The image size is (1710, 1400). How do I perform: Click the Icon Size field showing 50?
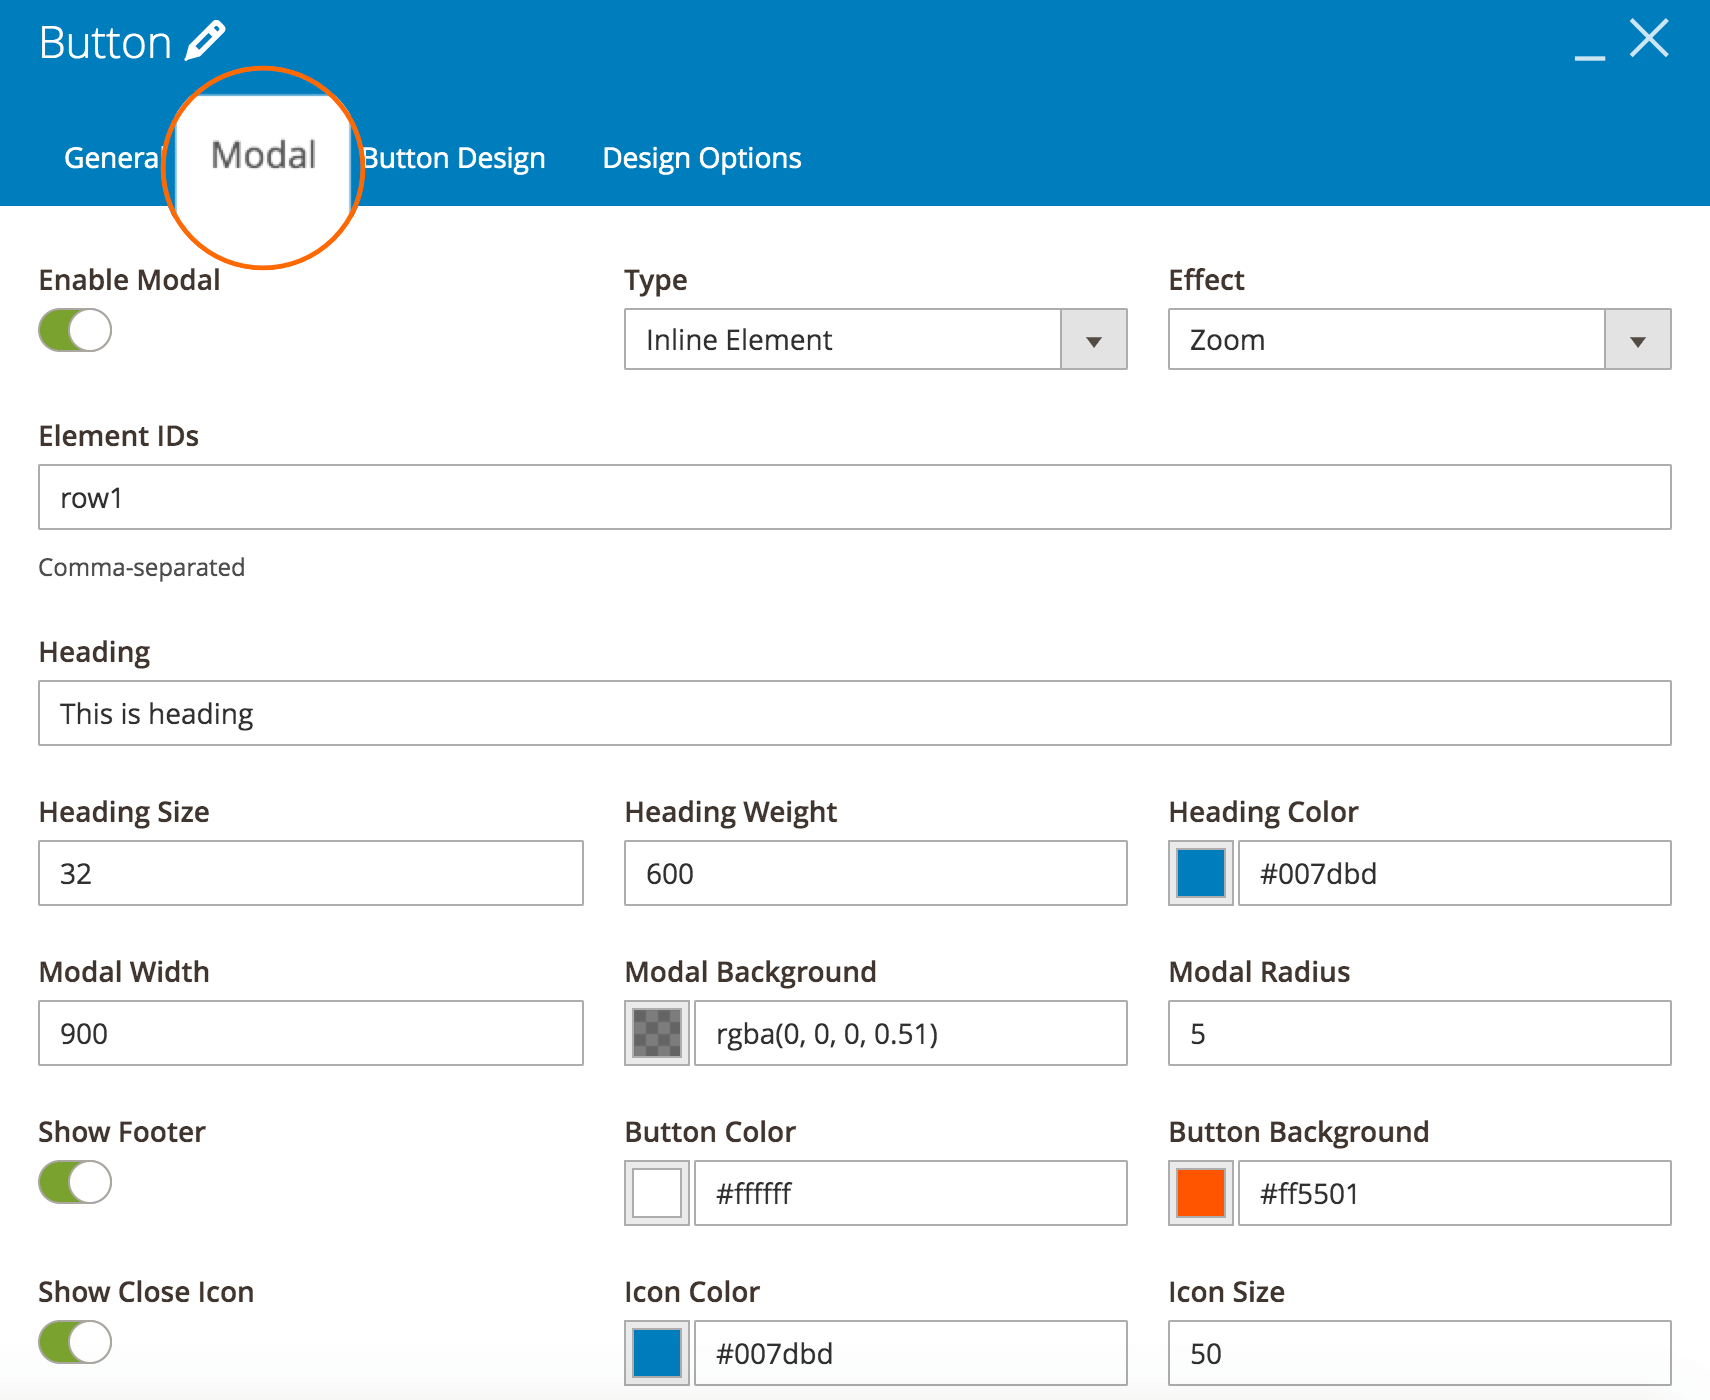1419,1353
